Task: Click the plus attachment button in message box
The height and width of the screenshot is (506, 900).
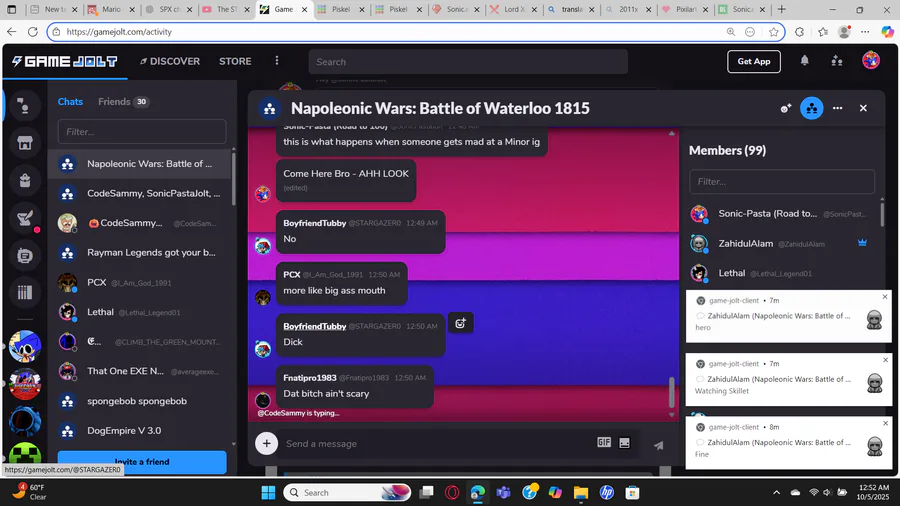Action: point(266,443)
